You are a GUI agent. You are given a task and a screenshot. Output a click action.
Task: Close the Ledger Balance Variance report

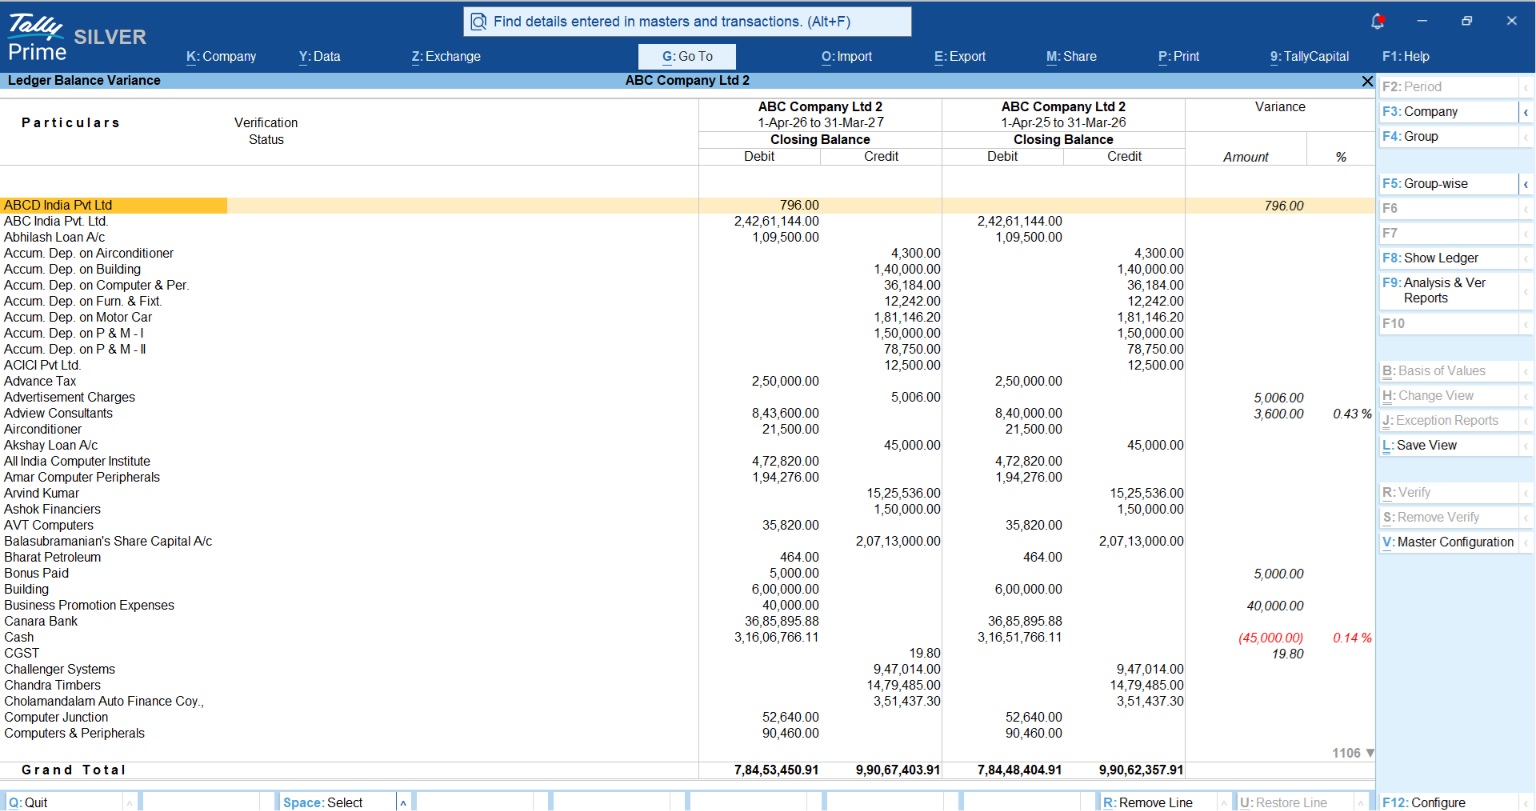pyautogui.click(x=1367, y=81)
